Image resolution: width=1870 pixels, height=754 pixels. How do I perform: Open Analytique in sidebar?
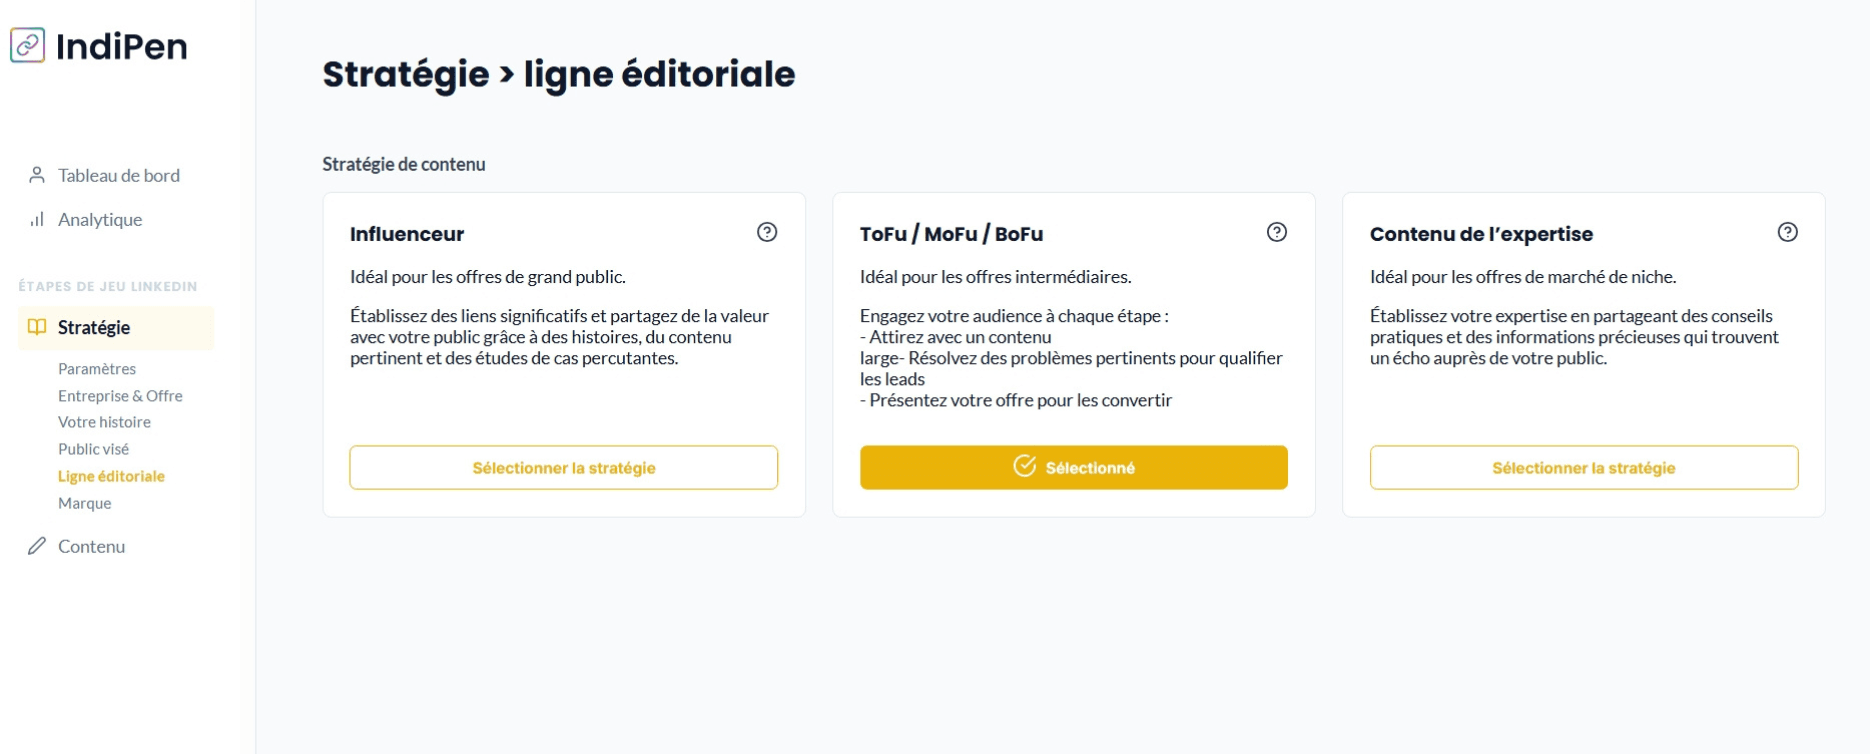[100, 219]
